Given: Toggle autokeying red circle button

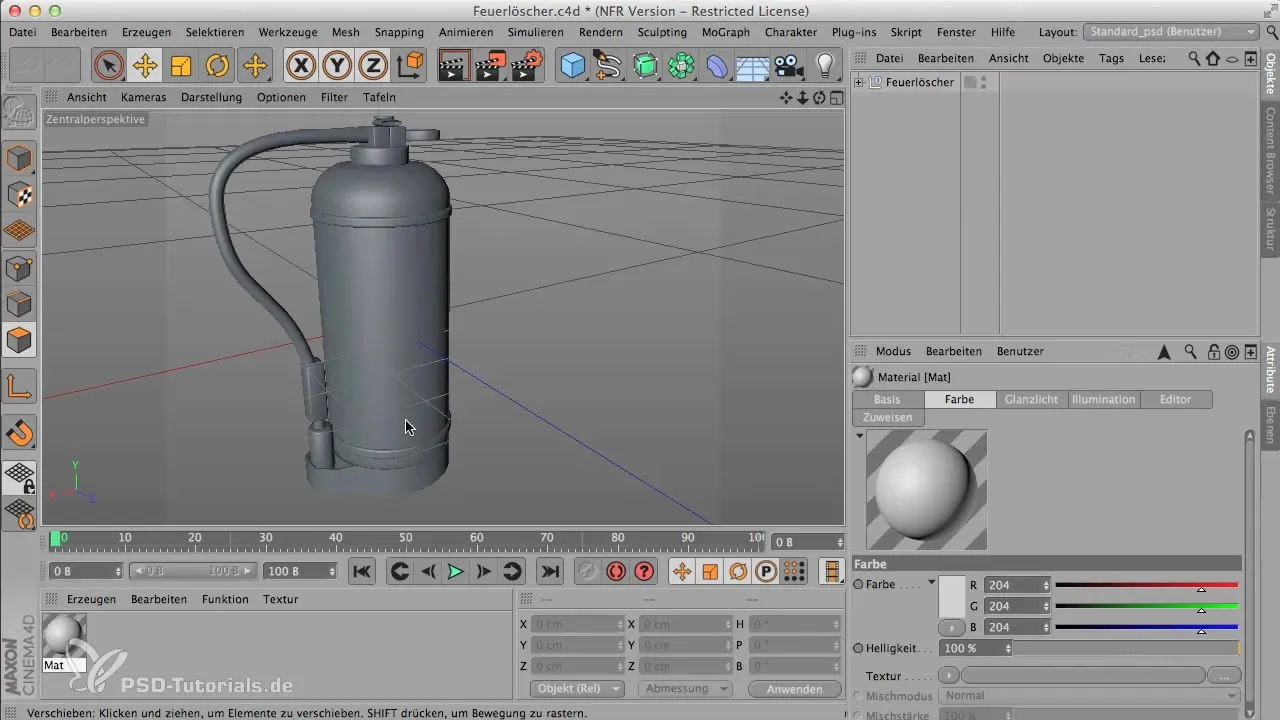Looking at the screenshot, I should [616, 571].
